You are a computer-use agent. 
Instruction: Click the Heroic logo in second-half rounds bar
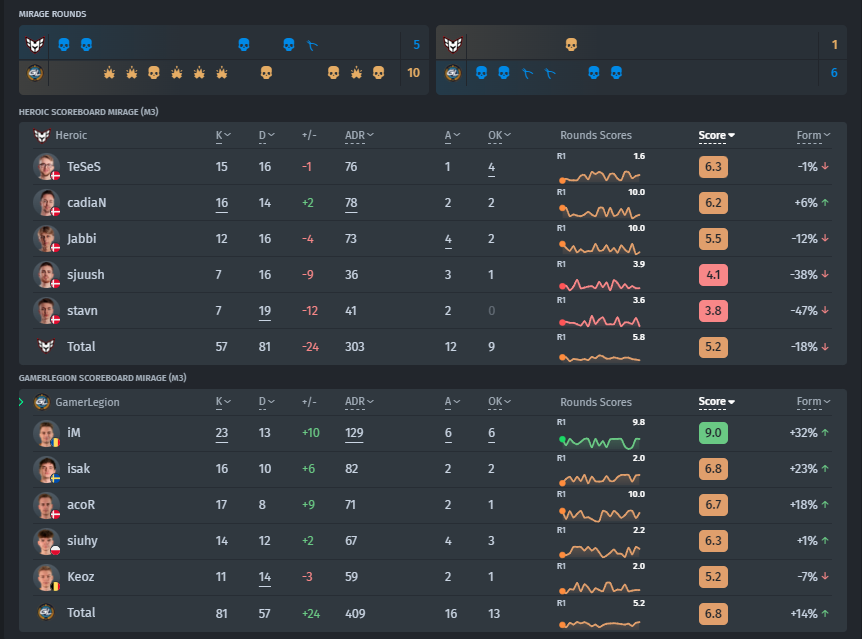(452, 45)
